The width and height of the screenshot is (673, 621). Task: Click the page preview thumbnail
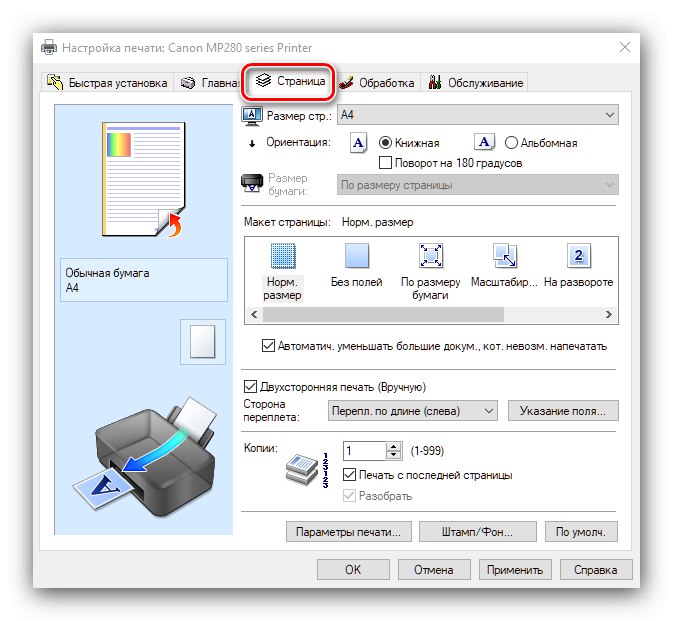point(144,179)
